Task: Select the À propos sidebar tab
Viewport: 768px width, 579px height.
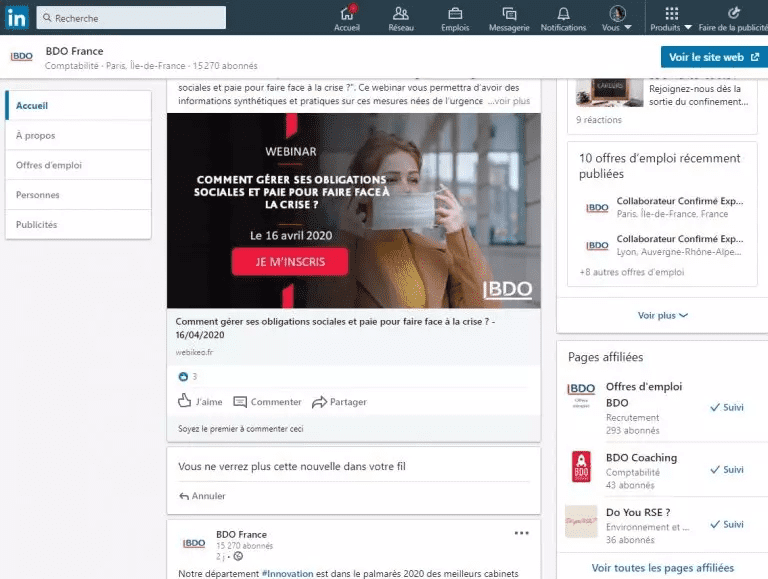Action: (78, 135)
